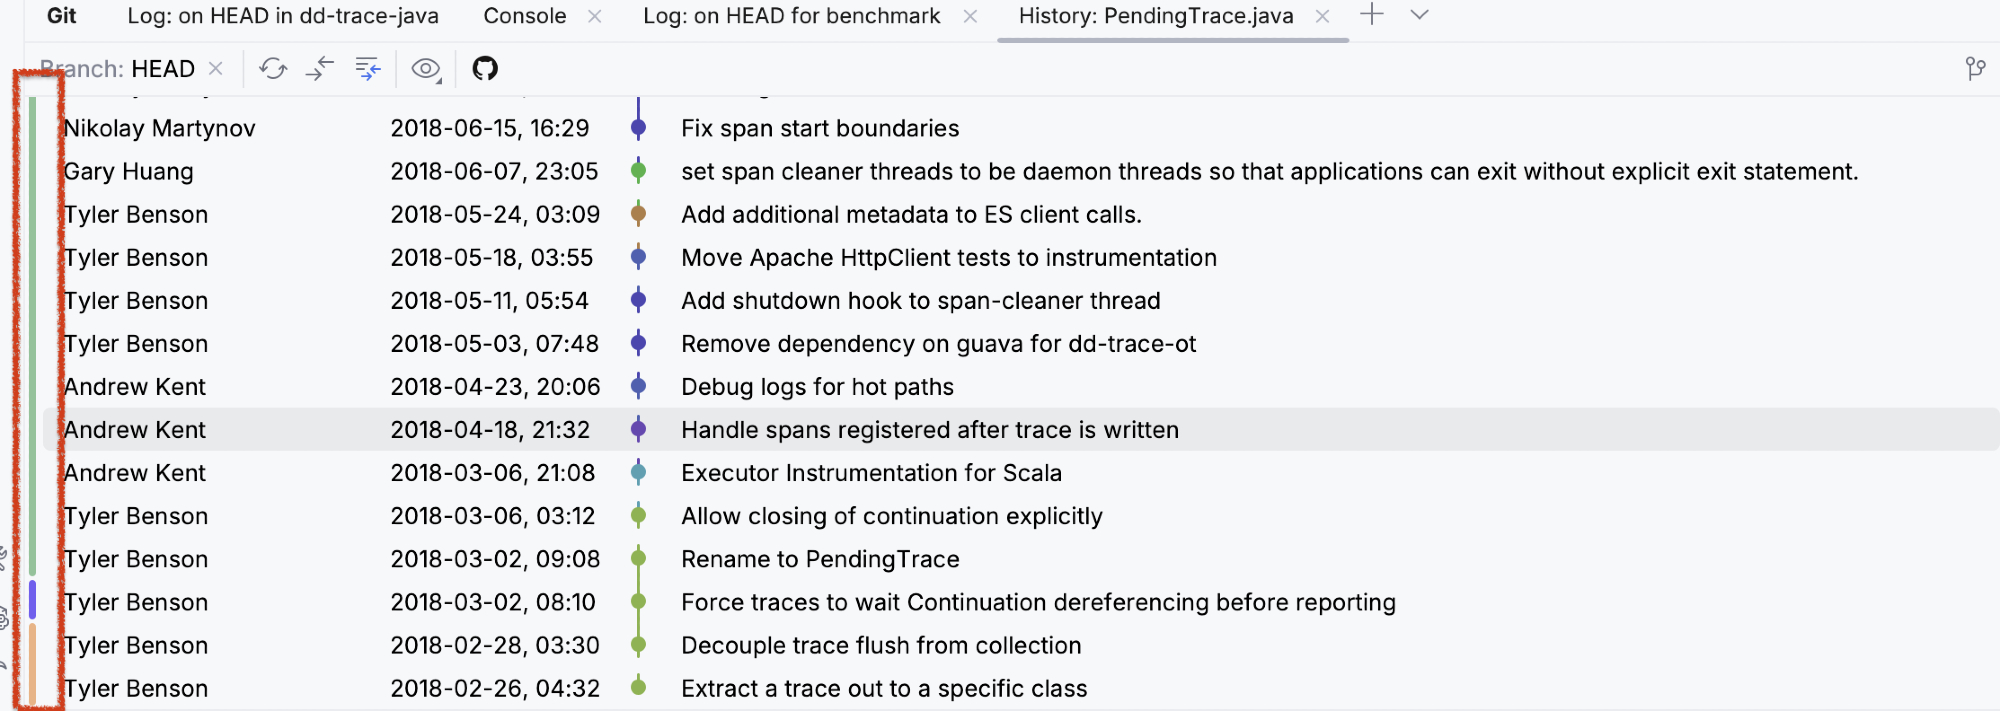
Task: Close the History: PendingTrace.java tab
Action: pos(1322,16)
